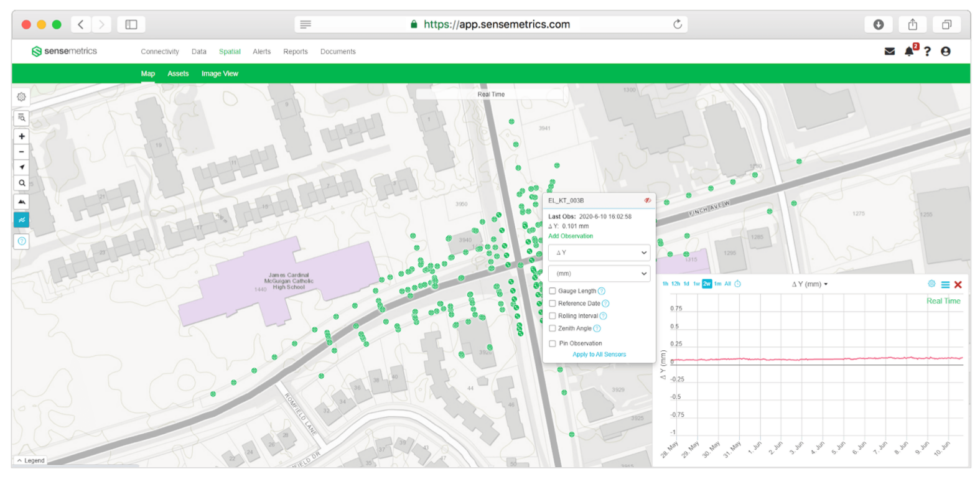
Task: Open the map search magnifier tool
Action: [x=22, y=183]
